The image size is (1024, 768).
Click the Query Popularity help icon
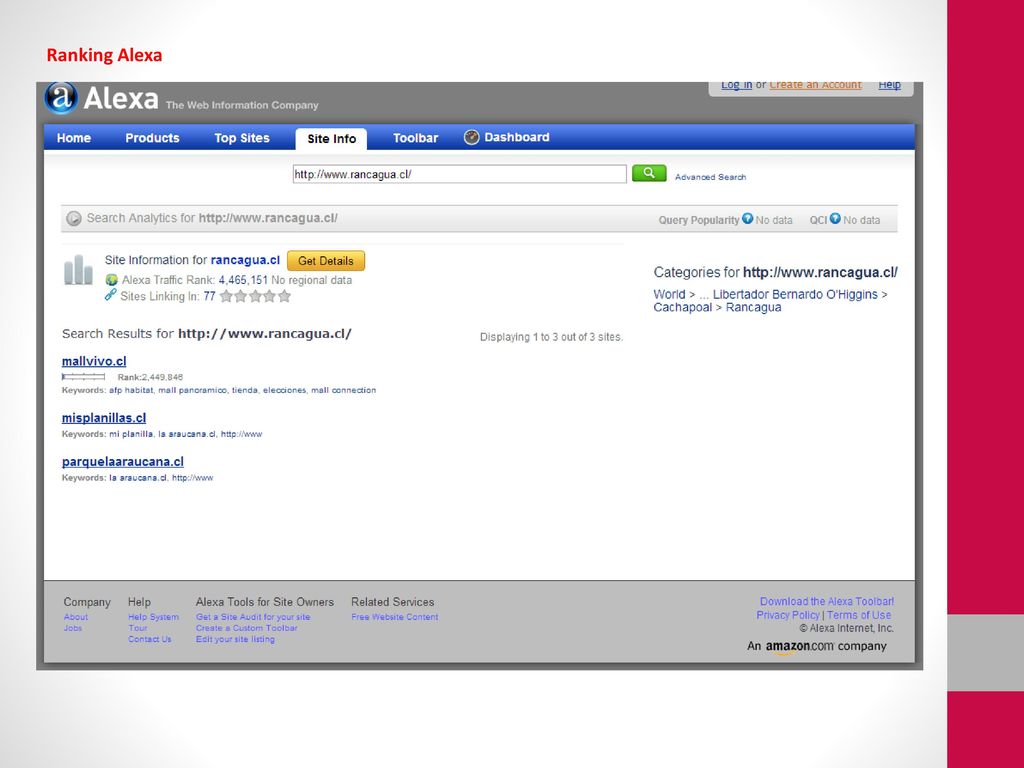point(748,219)
